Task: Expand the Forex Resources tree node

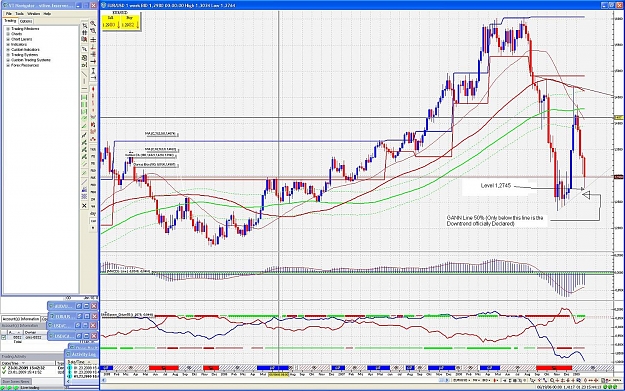Action: point(8,65)
